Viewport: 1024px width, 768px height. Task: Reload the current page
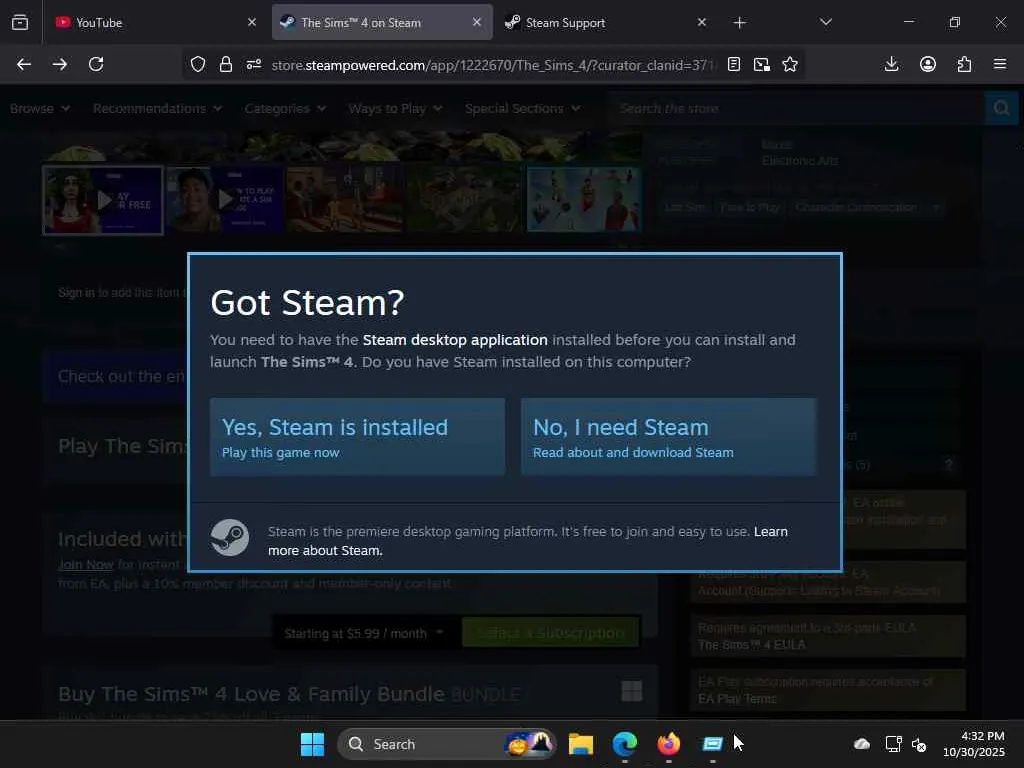(96, 64)
